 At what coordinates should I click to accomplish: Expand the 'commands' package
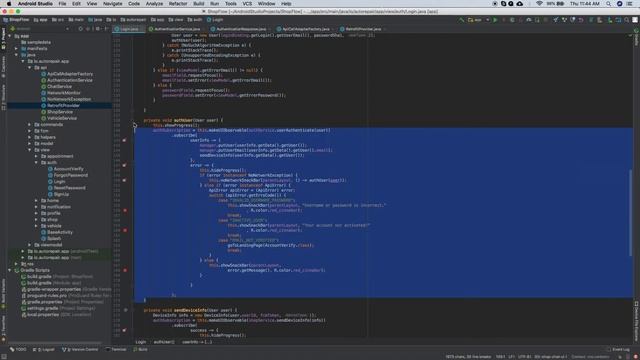click(29, 124)
